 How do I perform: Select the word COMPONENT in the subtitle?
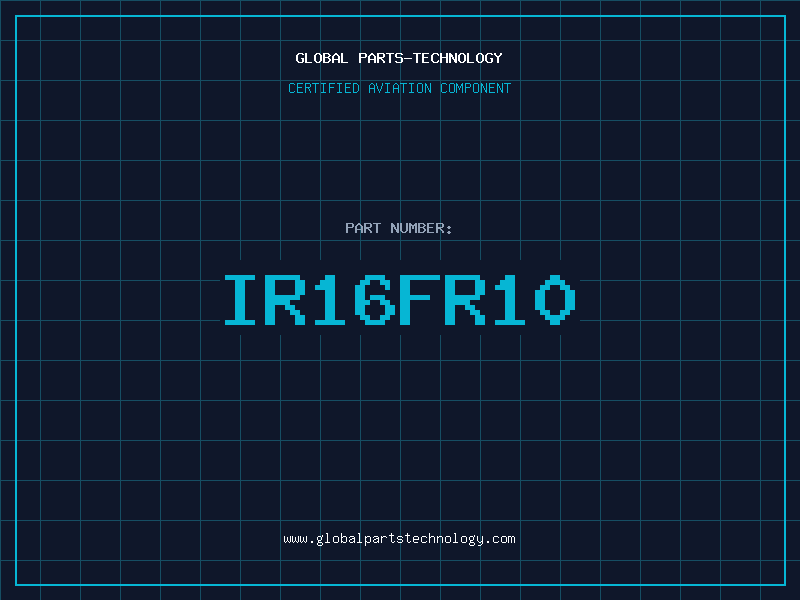476,88
